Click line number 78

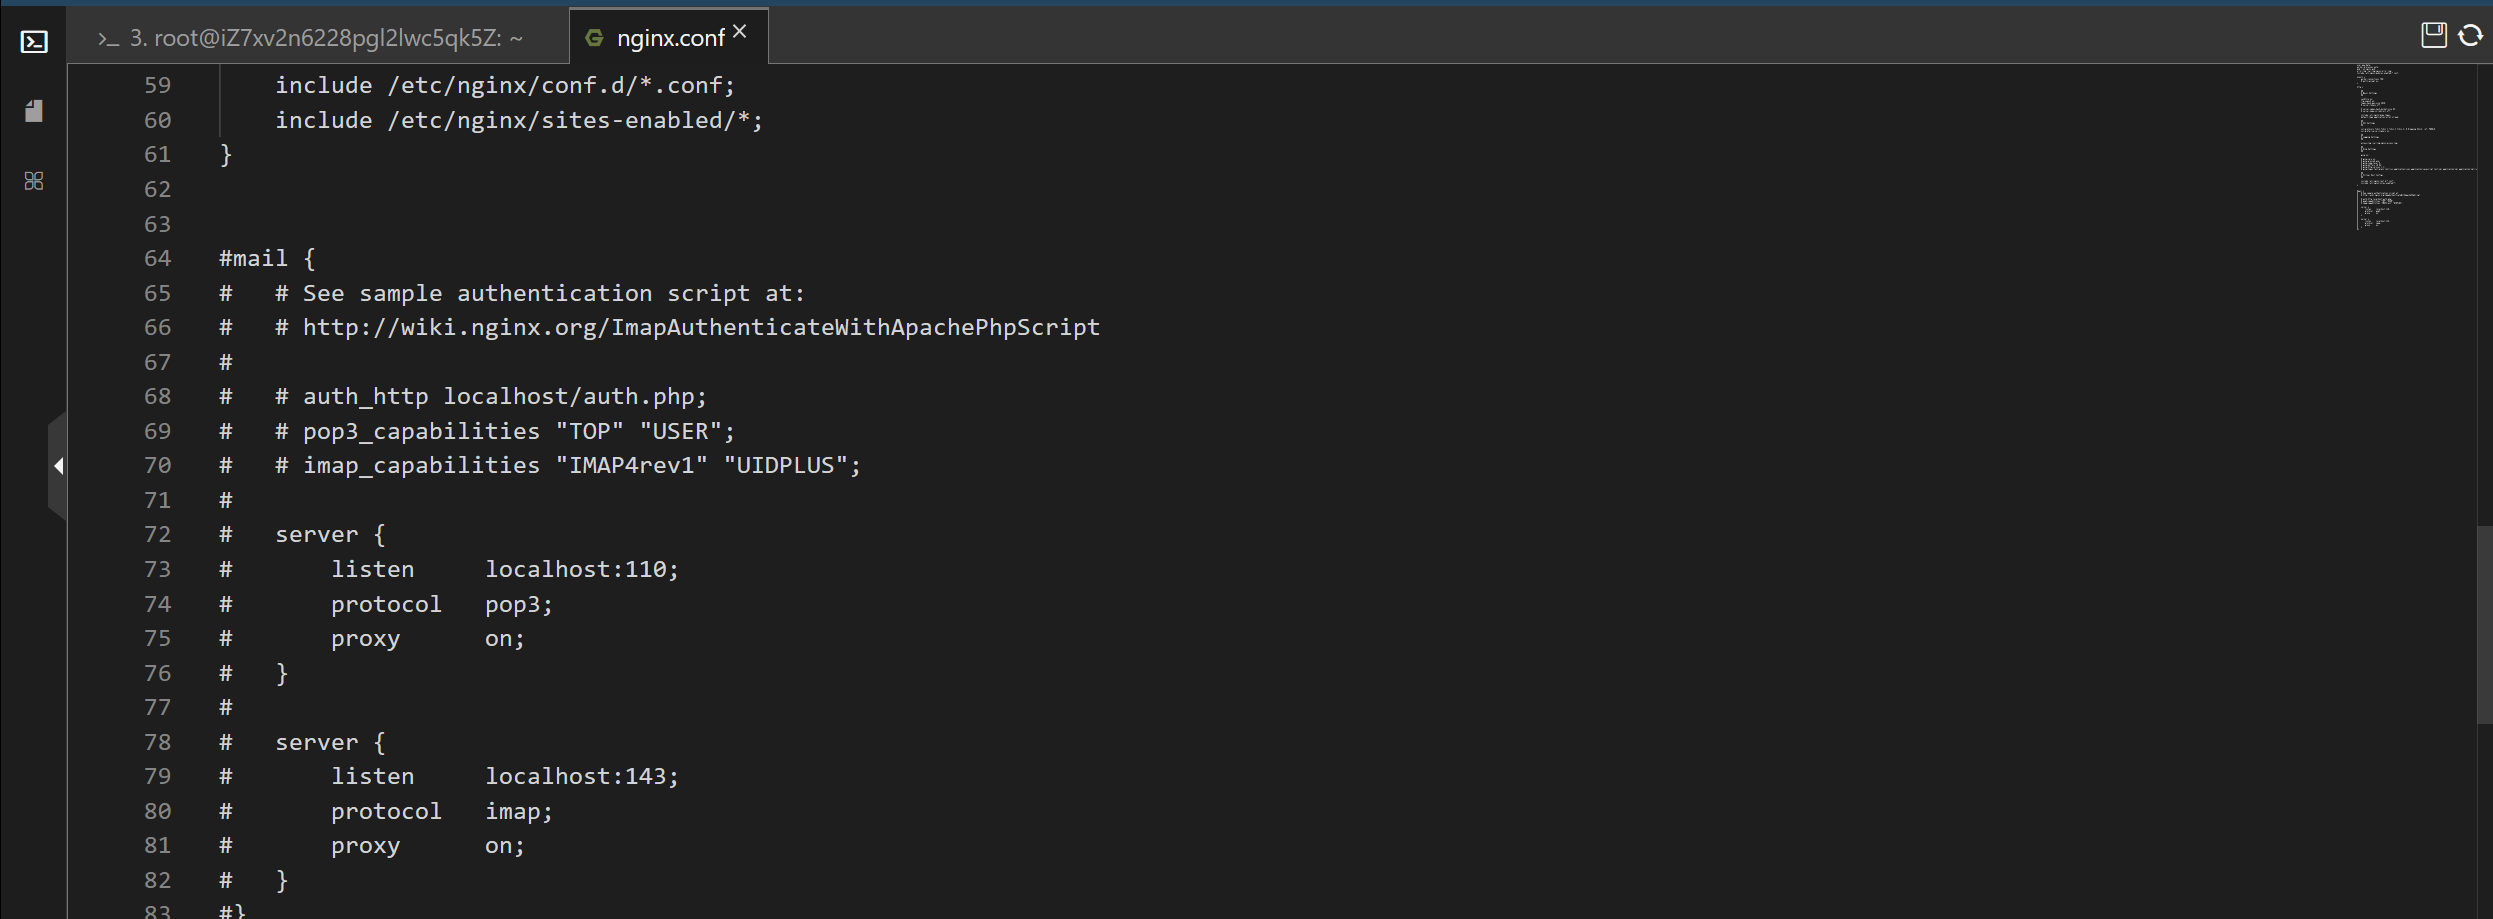[x=157, y=743]
